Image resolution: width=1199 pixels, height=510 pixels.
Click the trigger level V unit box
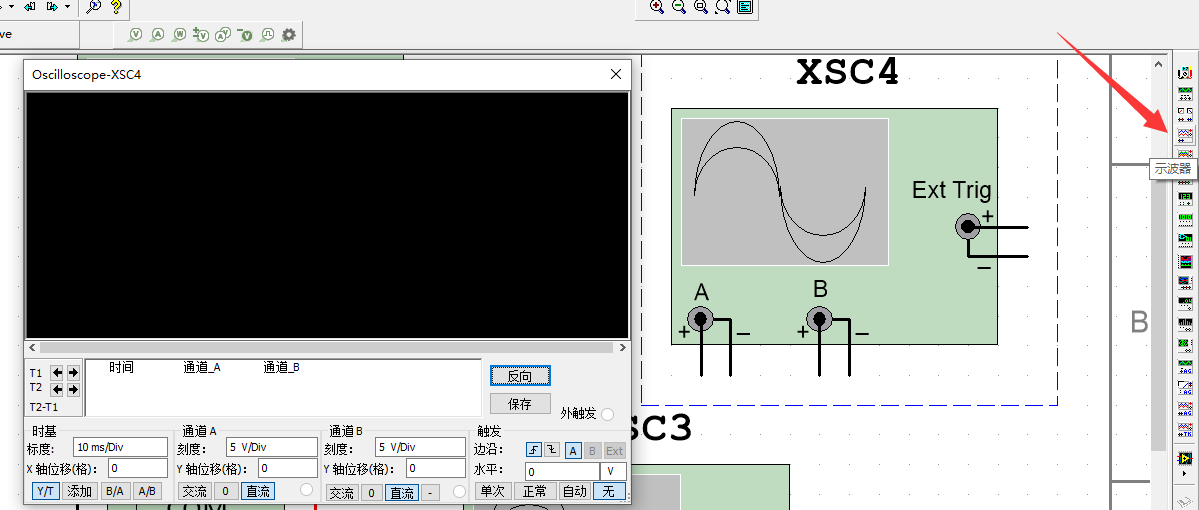click(x=613, y=472)
